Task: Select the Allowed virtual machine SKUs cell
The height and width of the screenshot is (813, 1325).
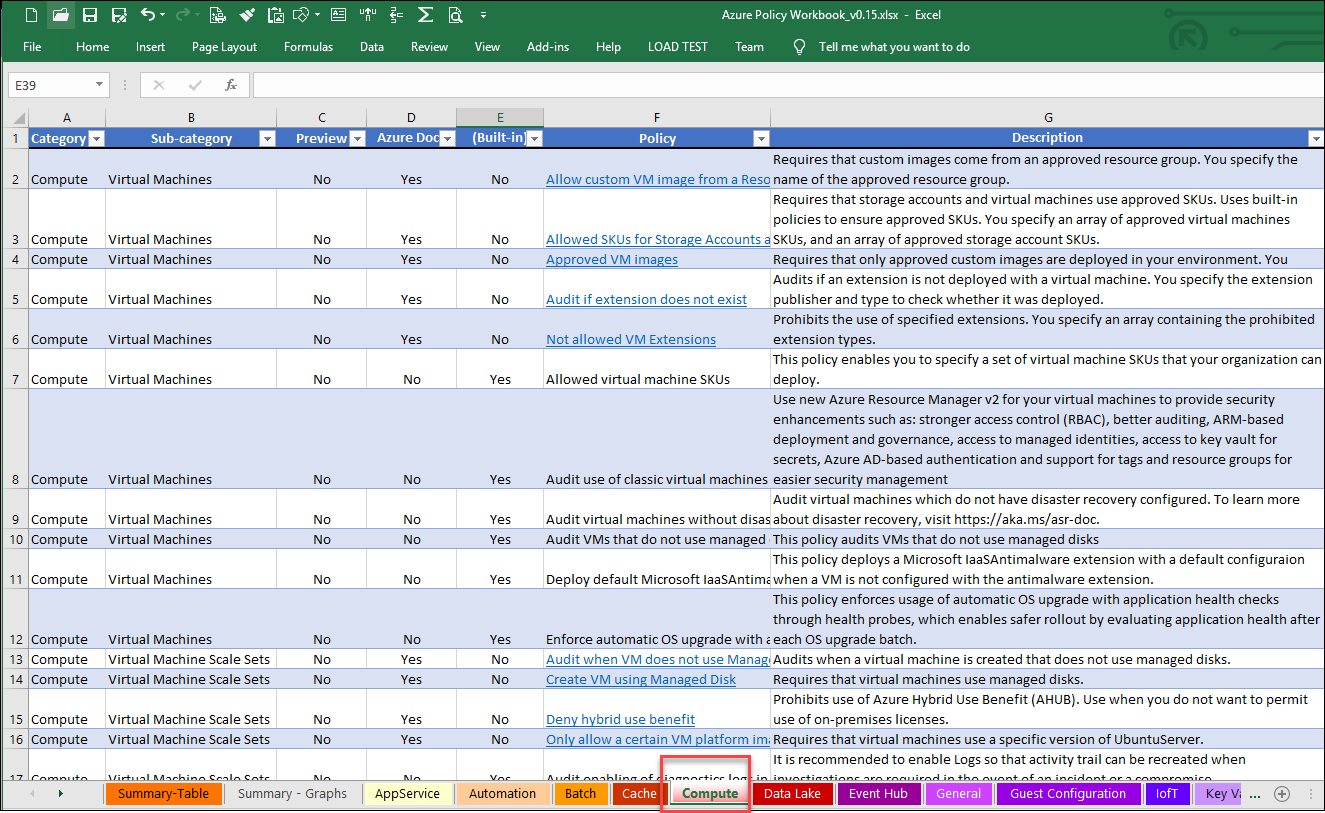Action: coord(657,369)
